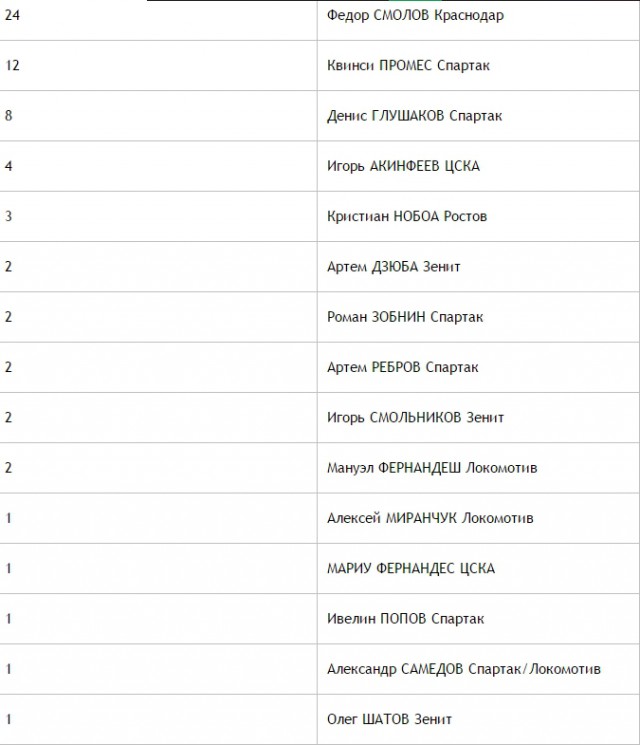Click Денис ГЛУШАКОВ Спартак text

point(414,115)
